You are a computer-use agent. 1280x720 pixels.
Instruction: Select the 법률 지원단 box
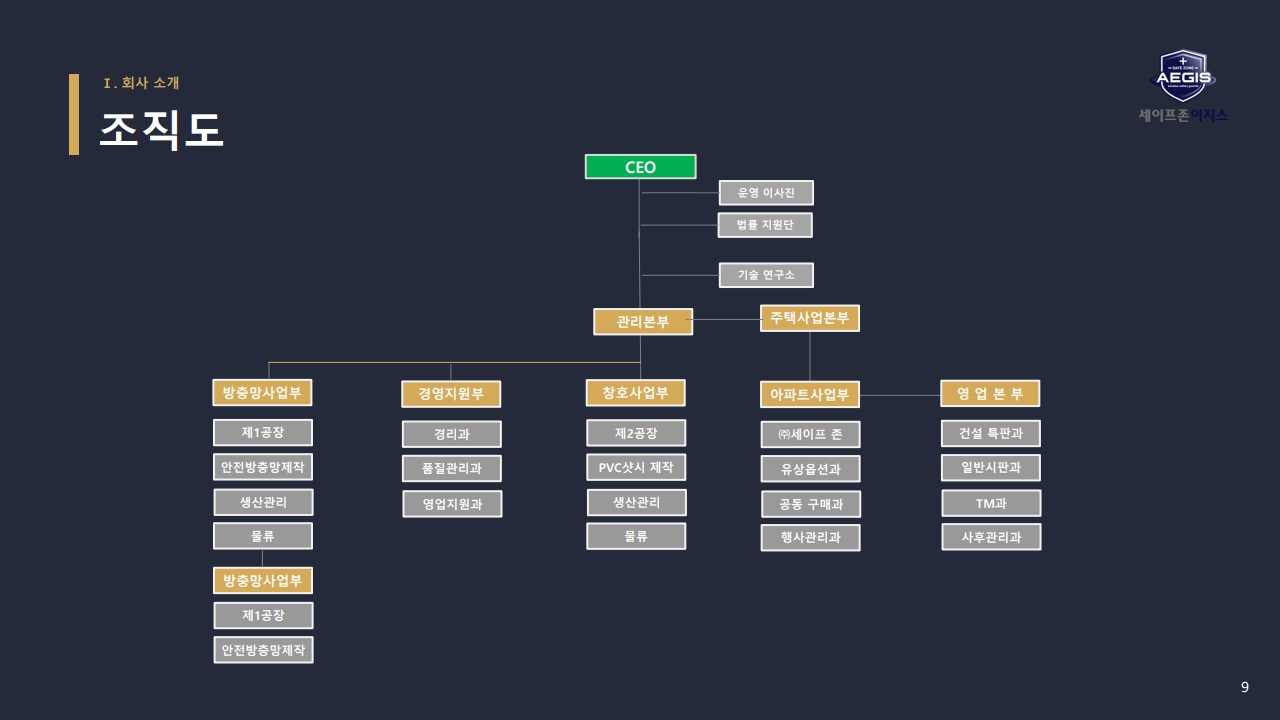tap(765, 225)
